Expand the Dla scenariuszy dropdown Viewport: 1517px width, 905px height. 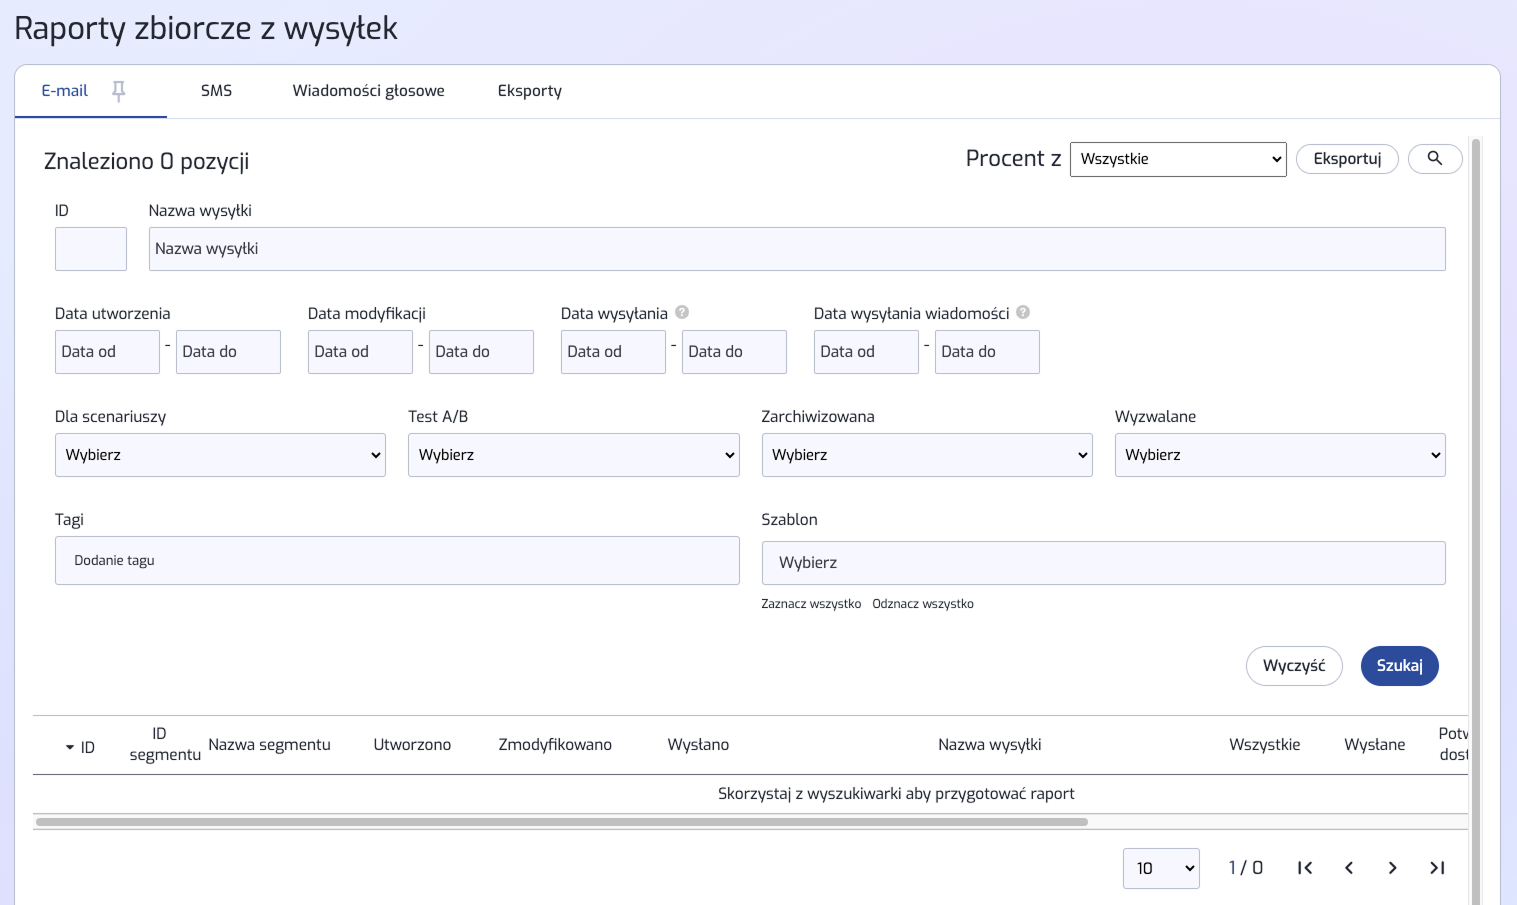tap(220, 455)
